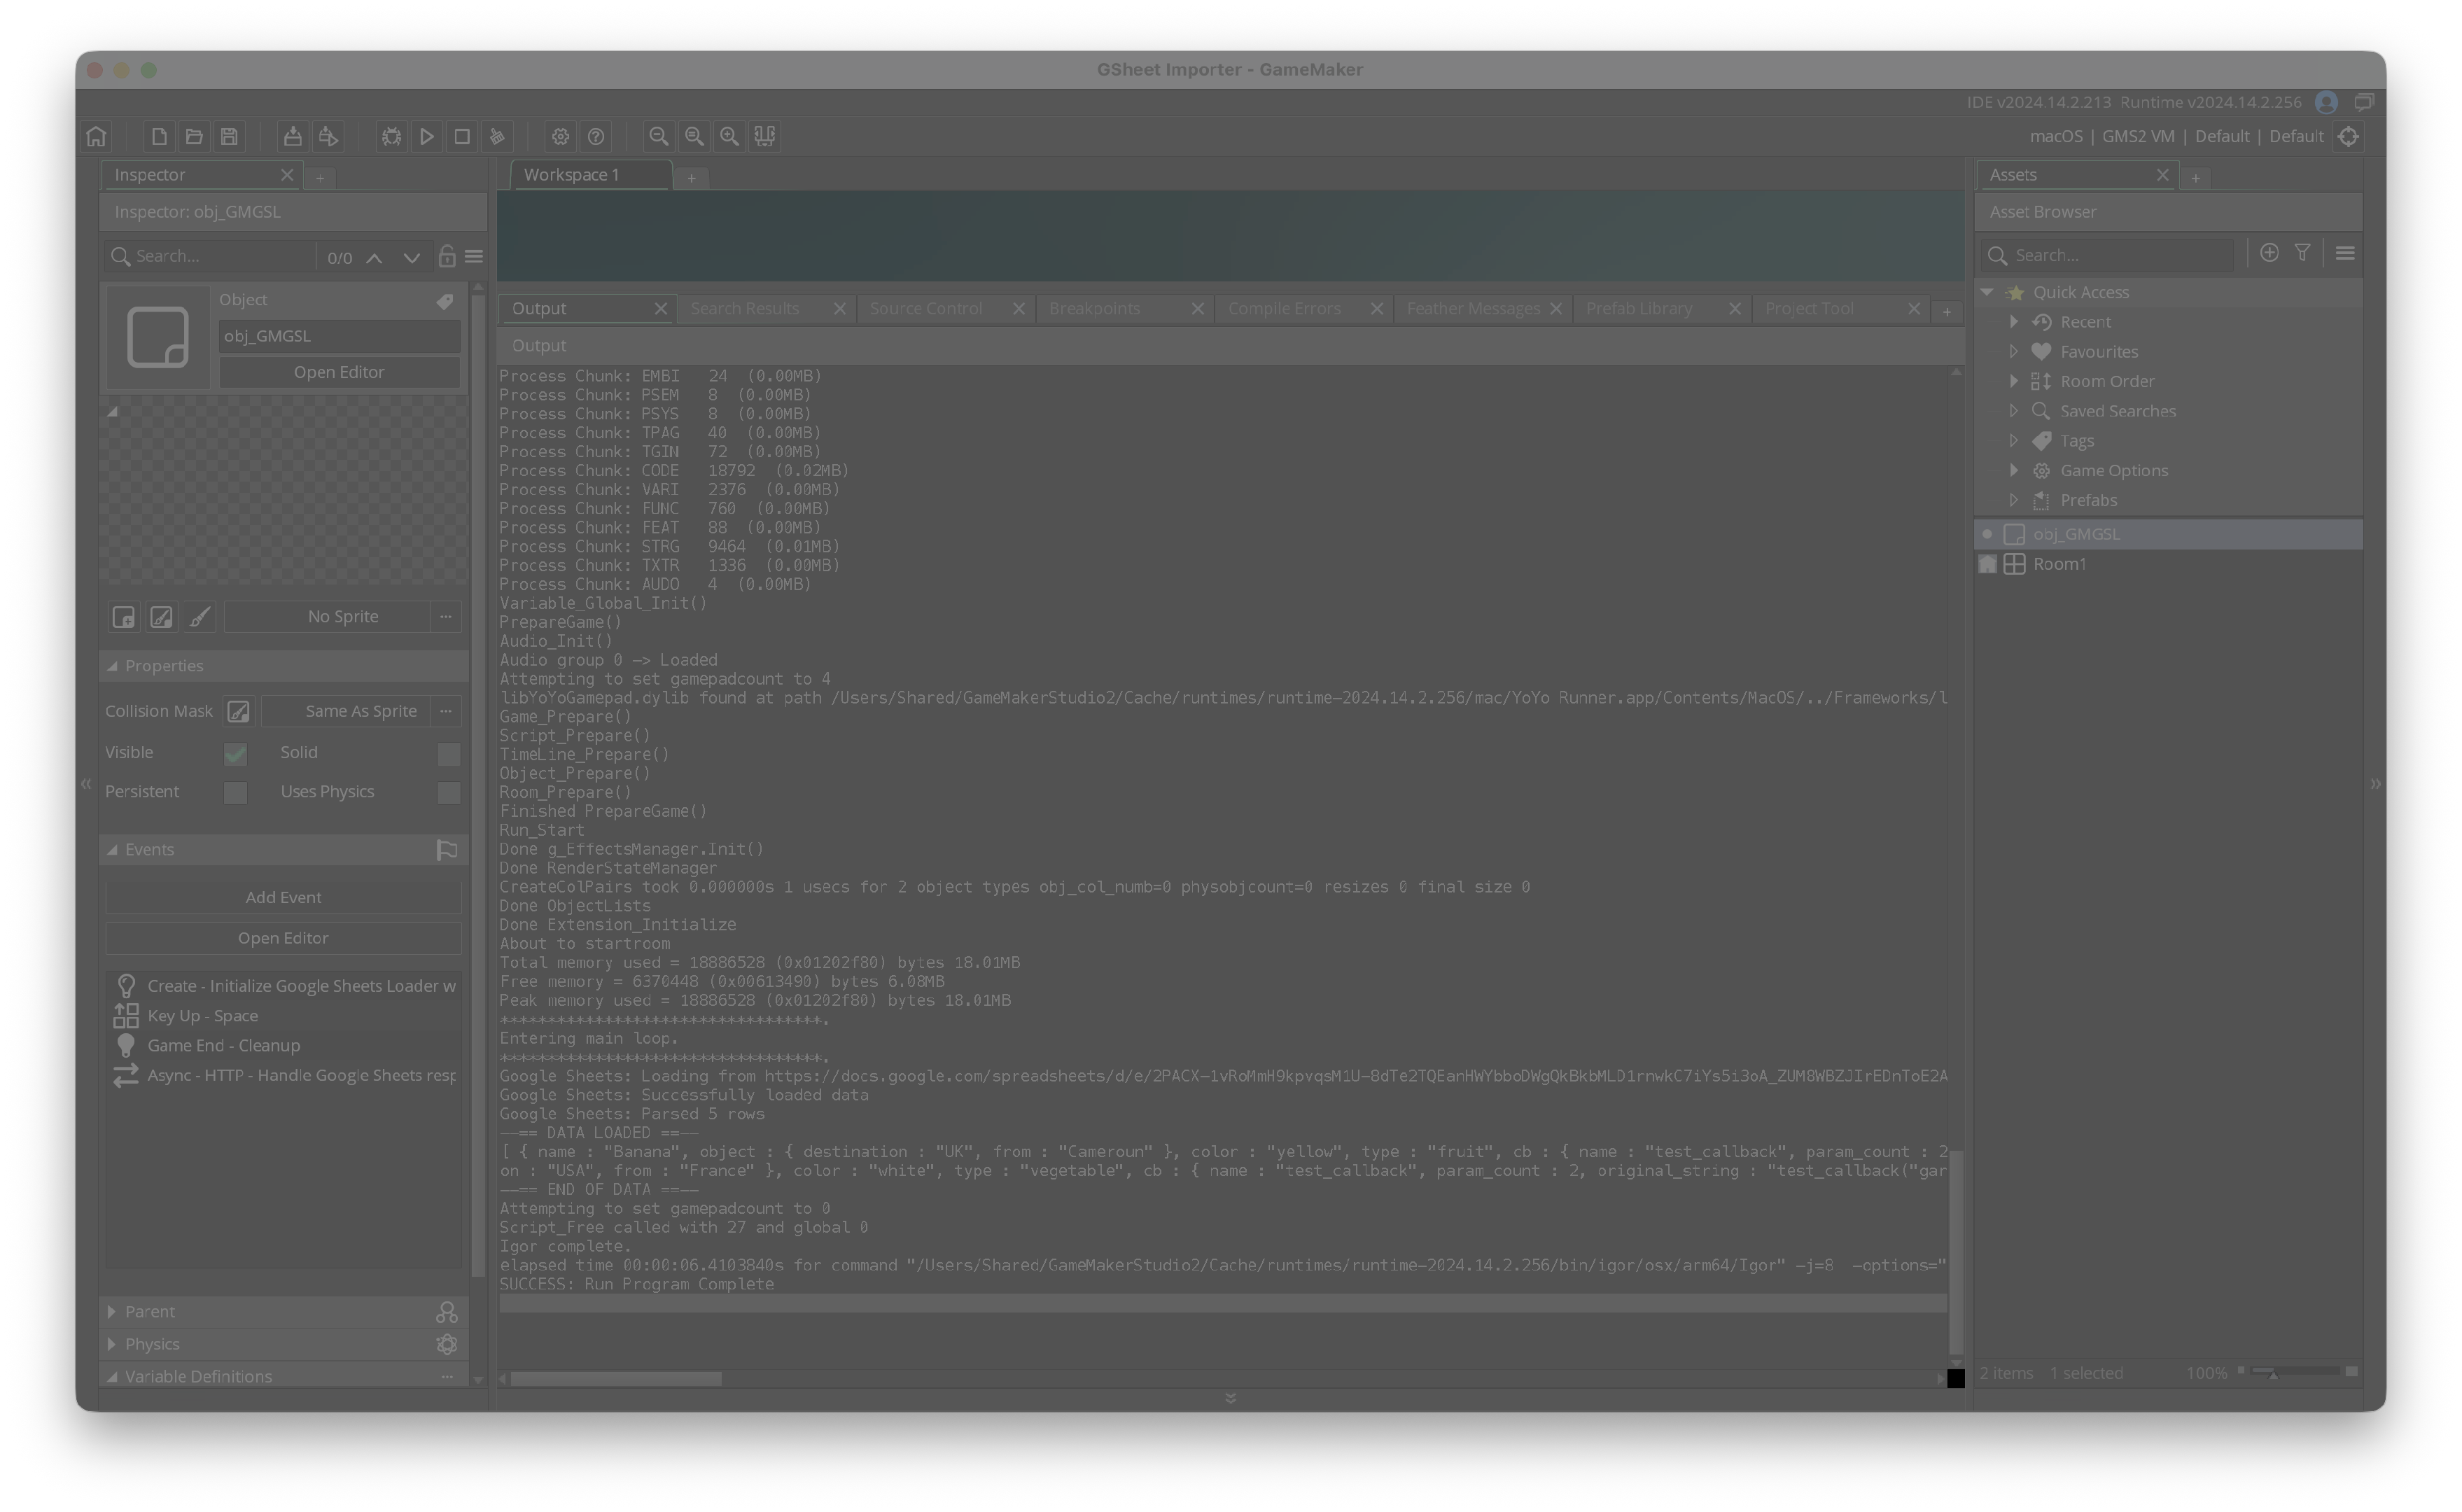Click Add Asset plus icon in Asset Browser
This screenshot has height=1512, width=2462.
[x=2269, y=253]
